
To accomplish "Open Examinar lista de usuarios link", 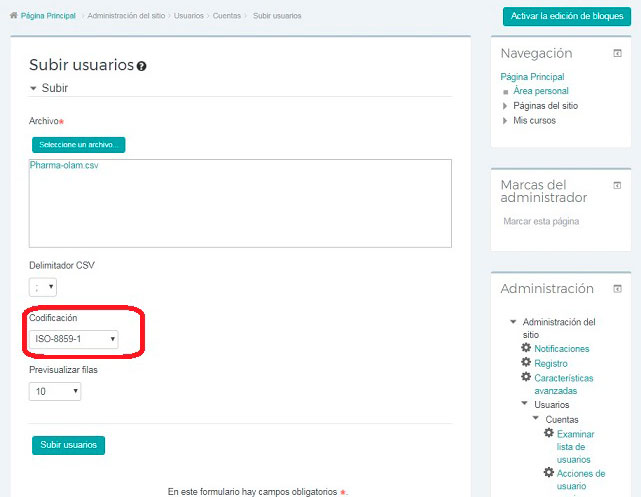I will [575, 447].
